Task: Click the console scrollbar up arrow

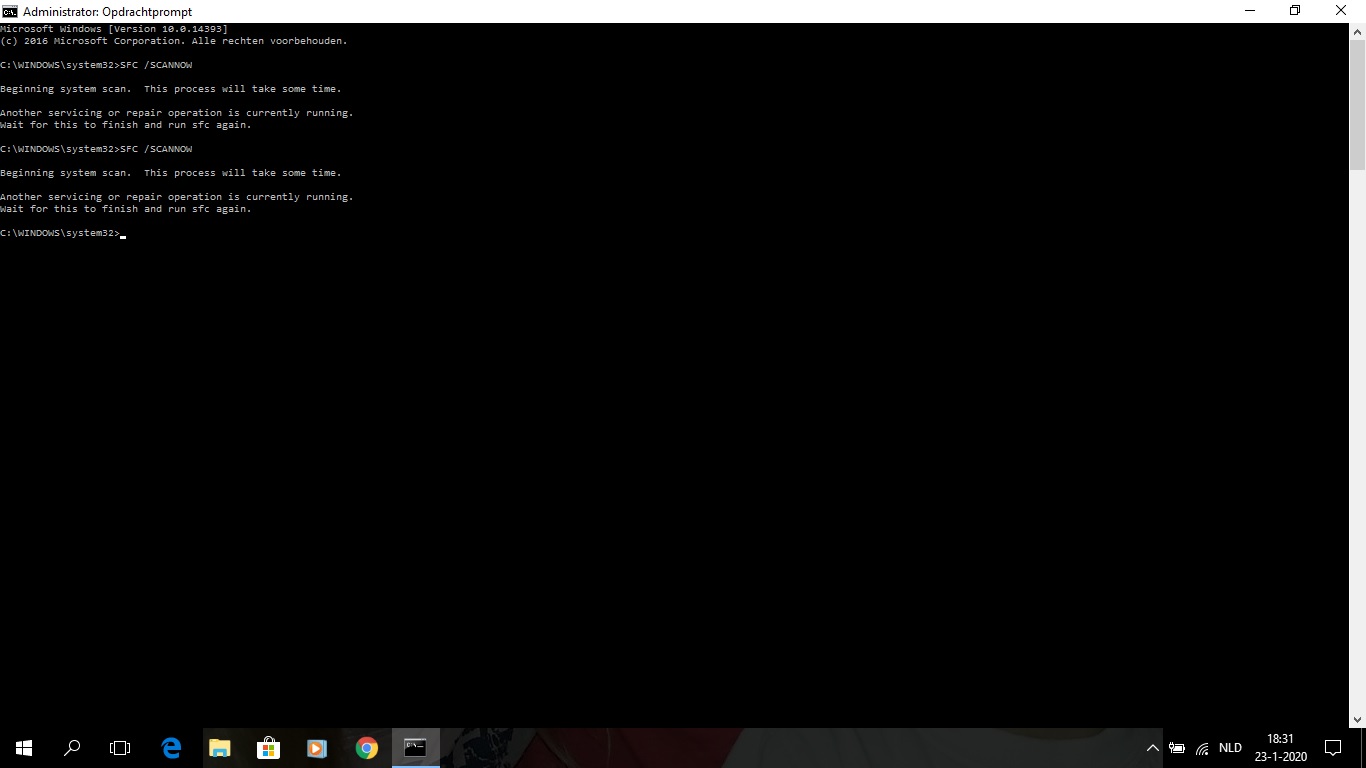Action: (x=1357, y=32)
